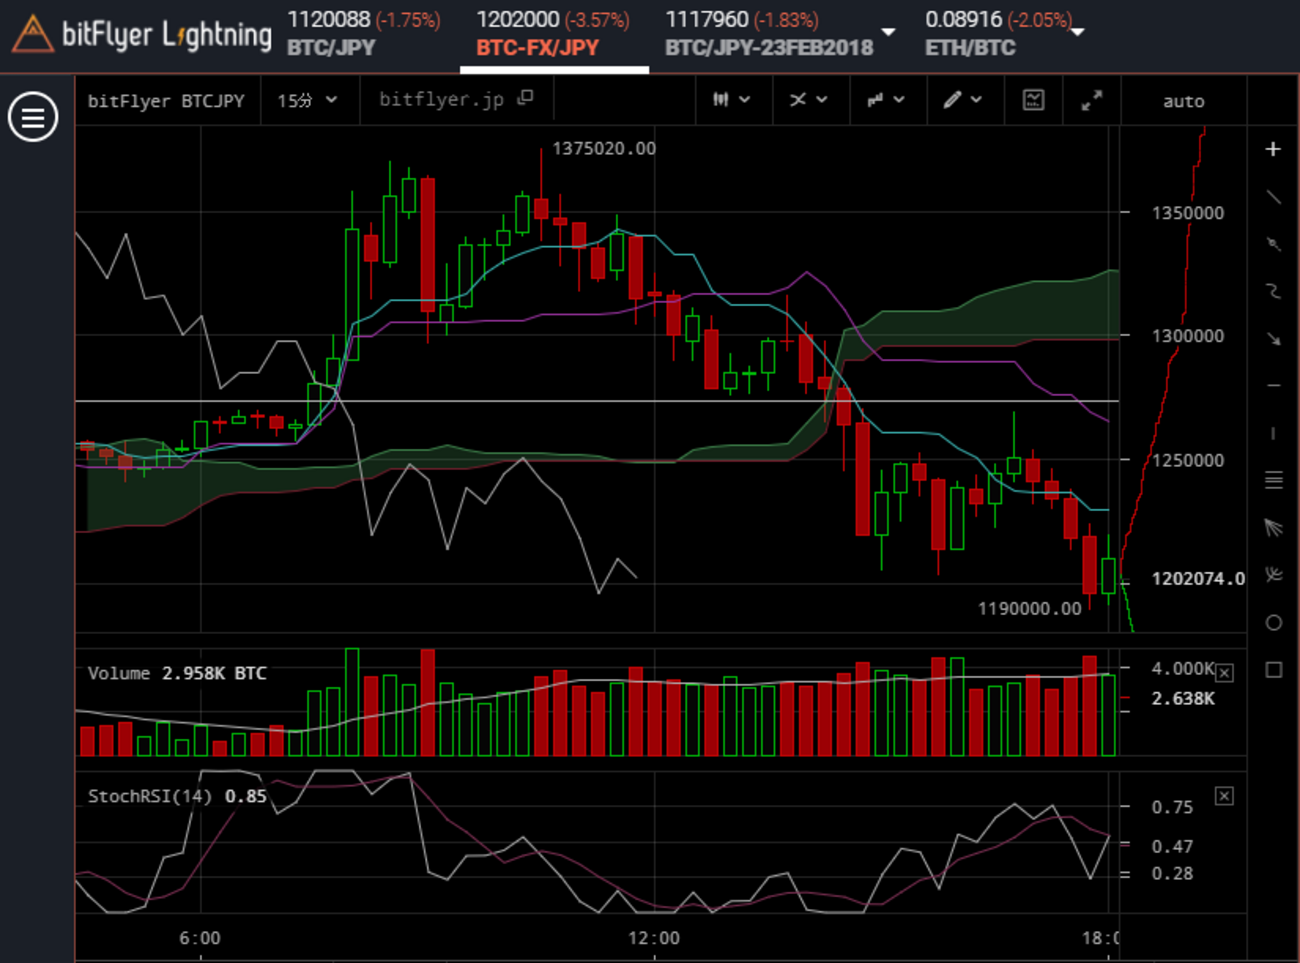Click the bitFlyer BTCJPY chart title

coord(166,101)
